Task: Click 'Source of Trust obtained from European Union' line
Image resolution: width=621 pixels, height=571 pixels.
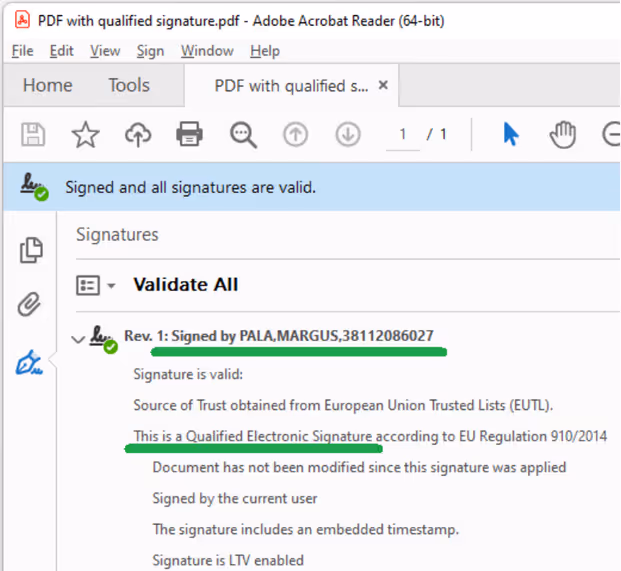Action: (x=343, y=405)
